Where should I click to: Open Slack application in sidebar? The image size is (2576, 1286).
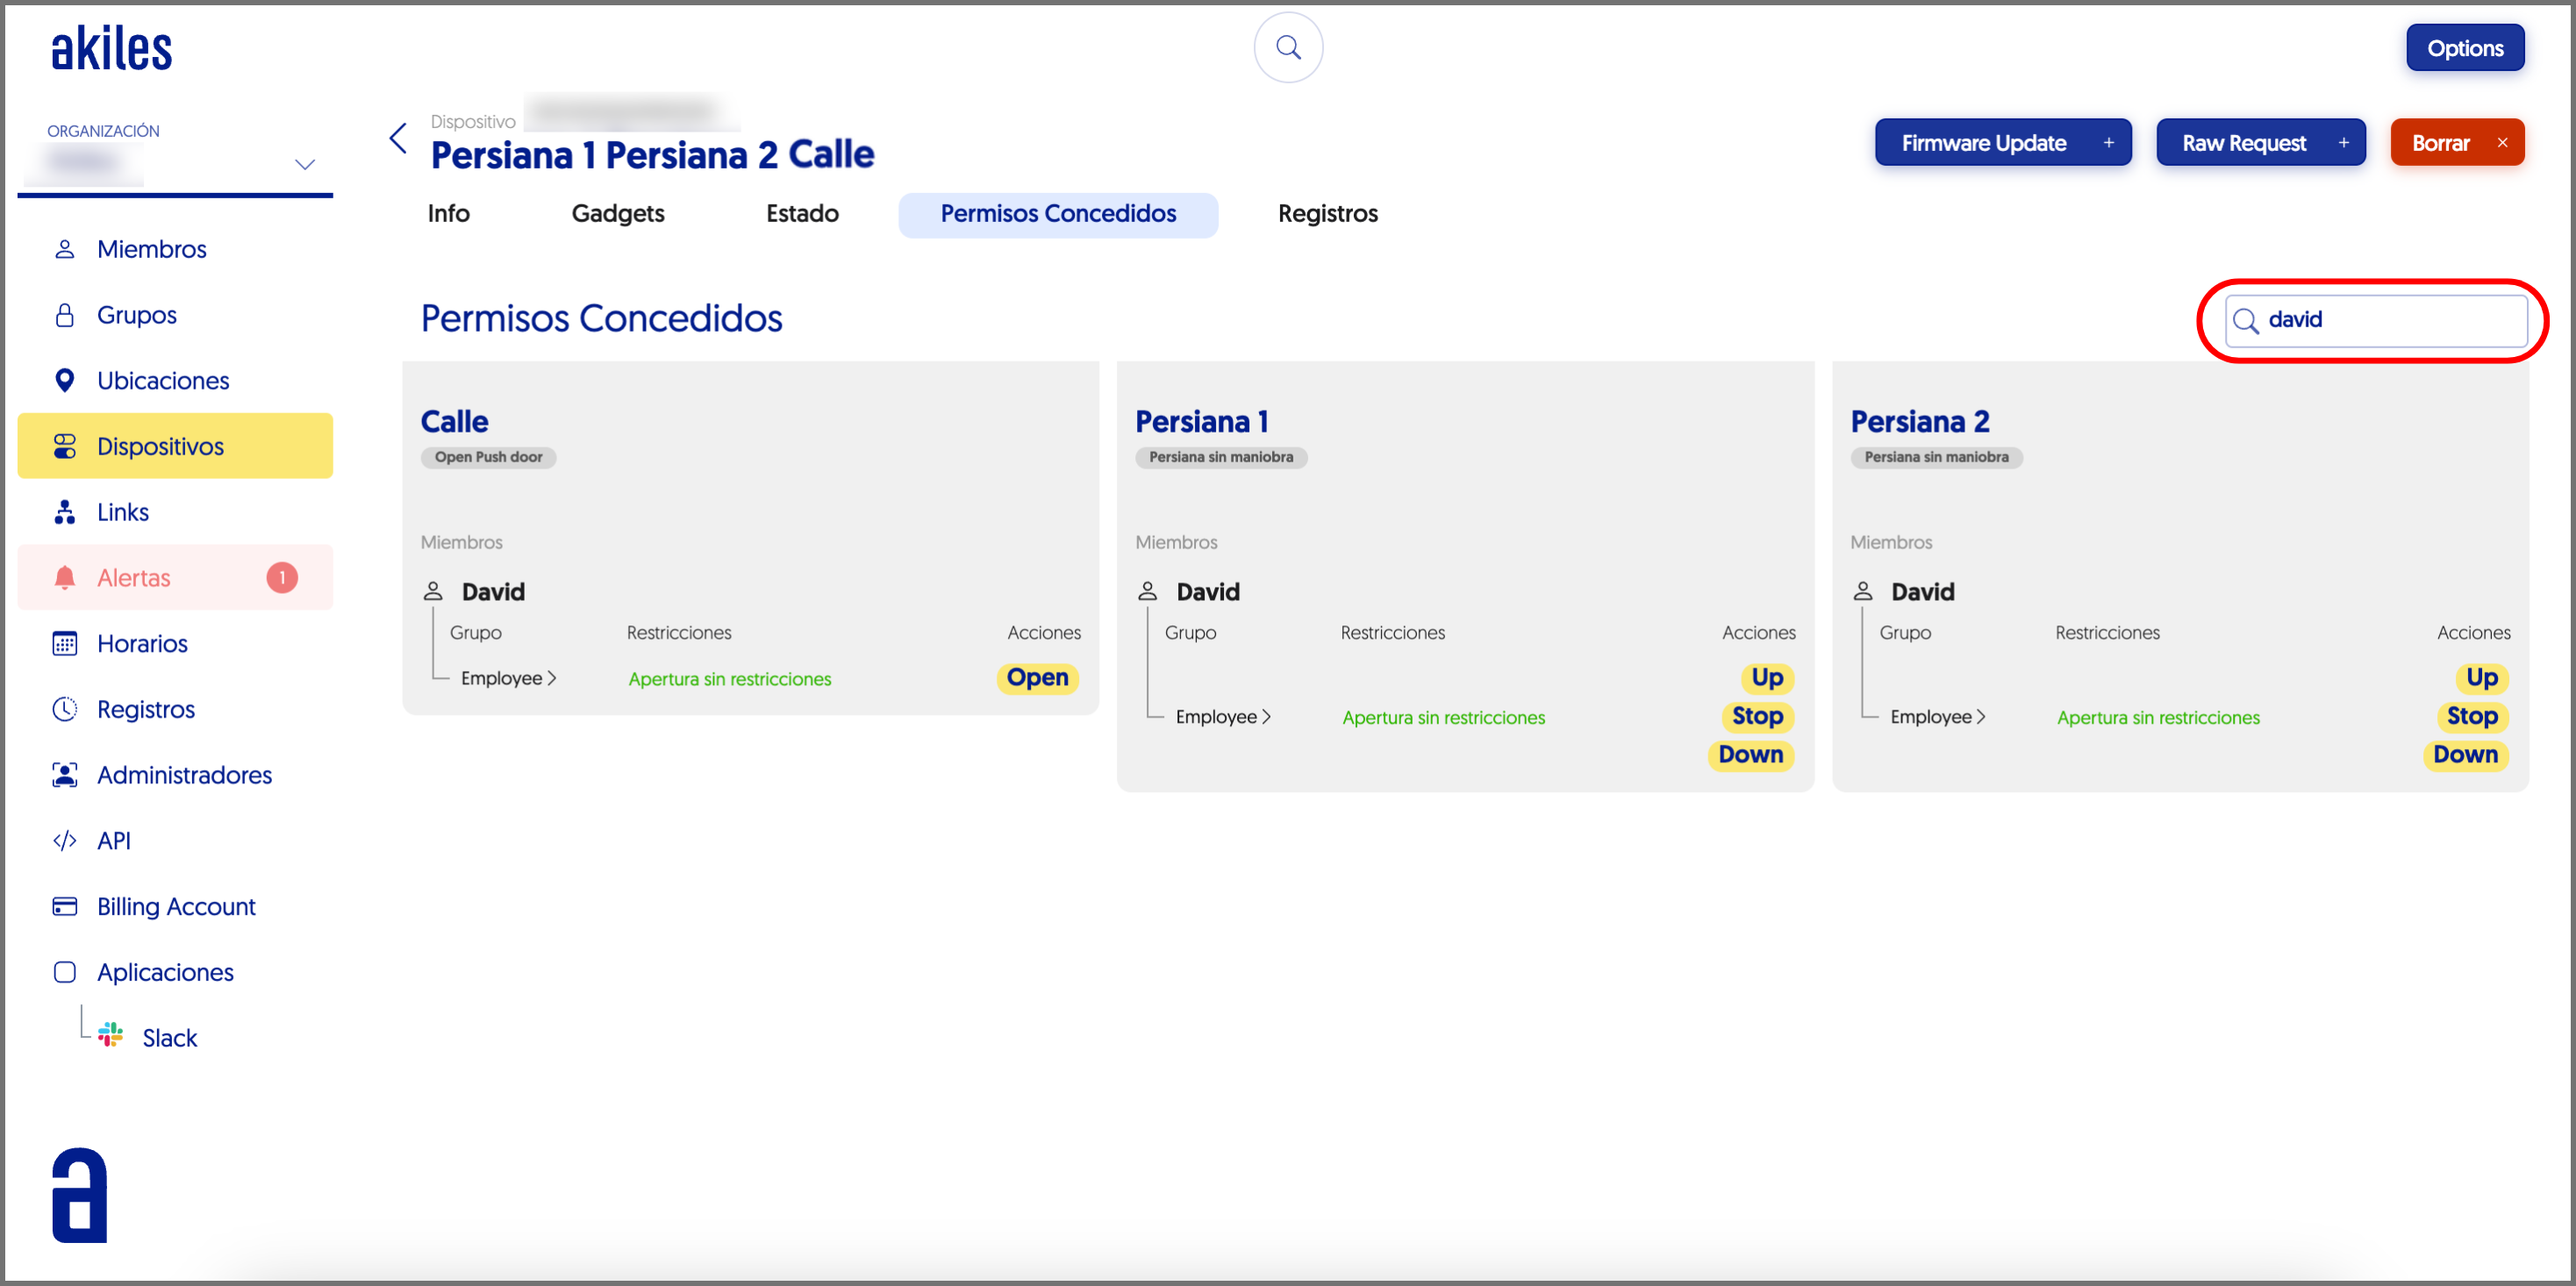pyautogui.click(x=169, y=1037)
